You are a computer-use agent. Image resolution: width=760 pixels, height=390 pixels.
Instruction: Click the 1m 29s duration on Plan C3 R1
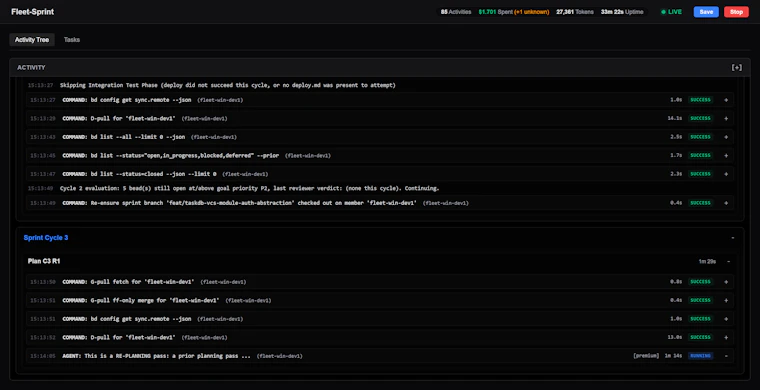pos(707,262)
